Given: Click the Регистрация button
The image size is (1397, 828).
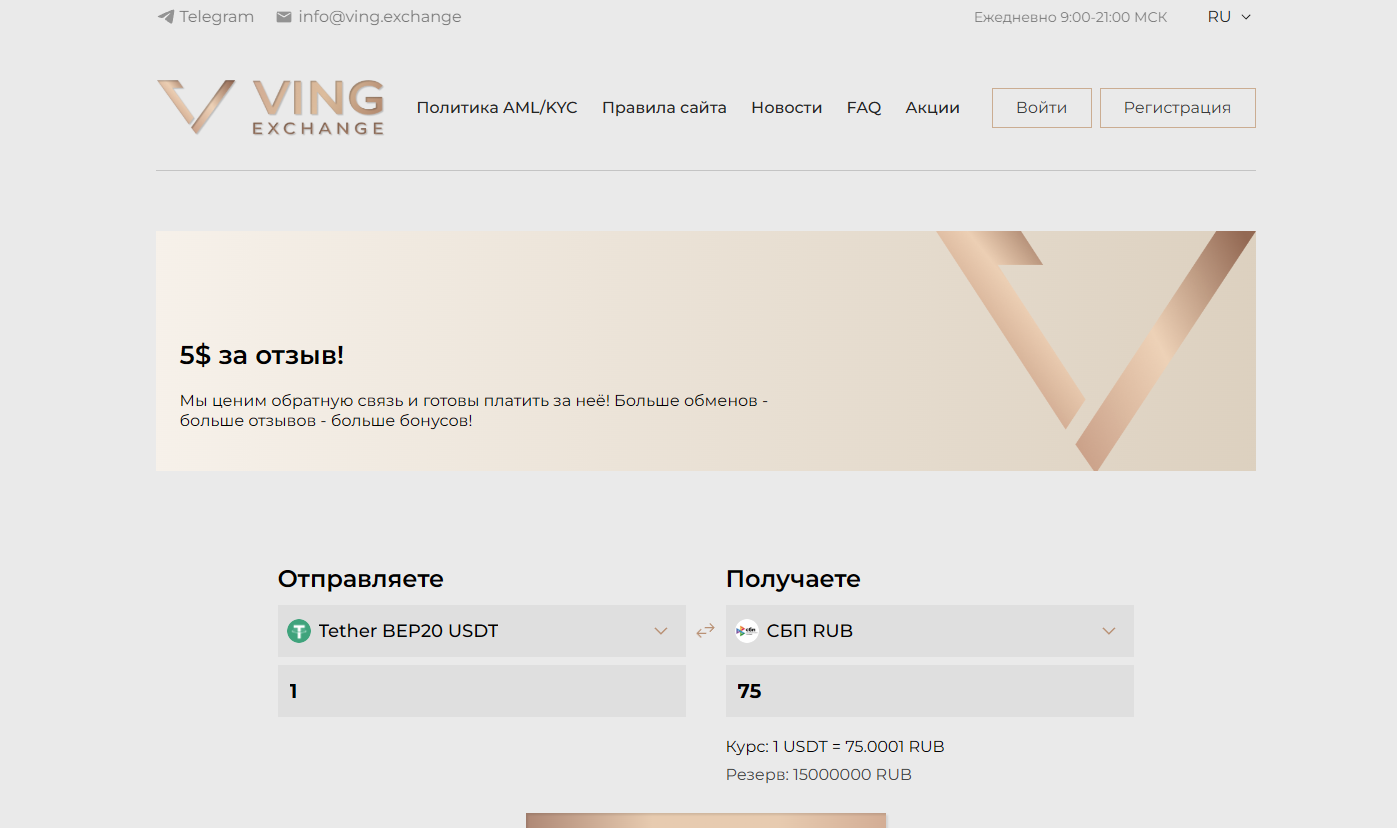Looking at the screenshot, I should [x=1178, y=108].
